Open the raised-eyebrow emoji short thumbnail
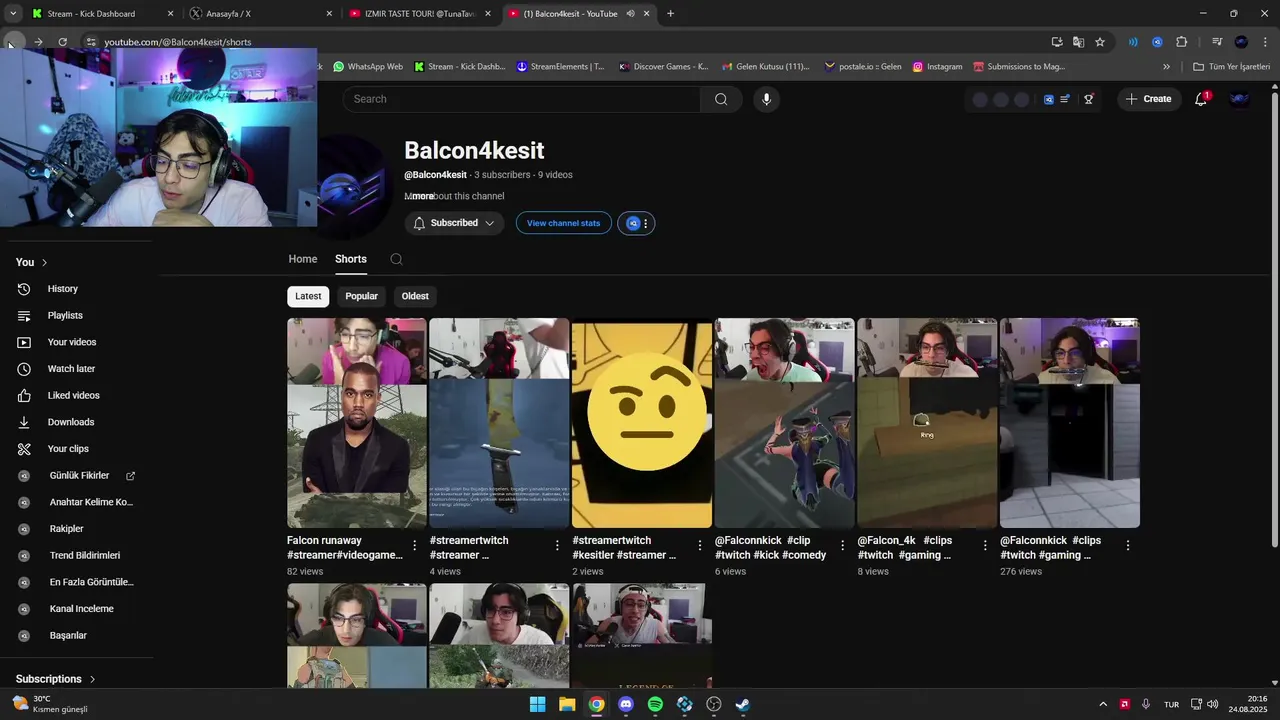This screenshot has width=1280, height=720. pos(642,423)
